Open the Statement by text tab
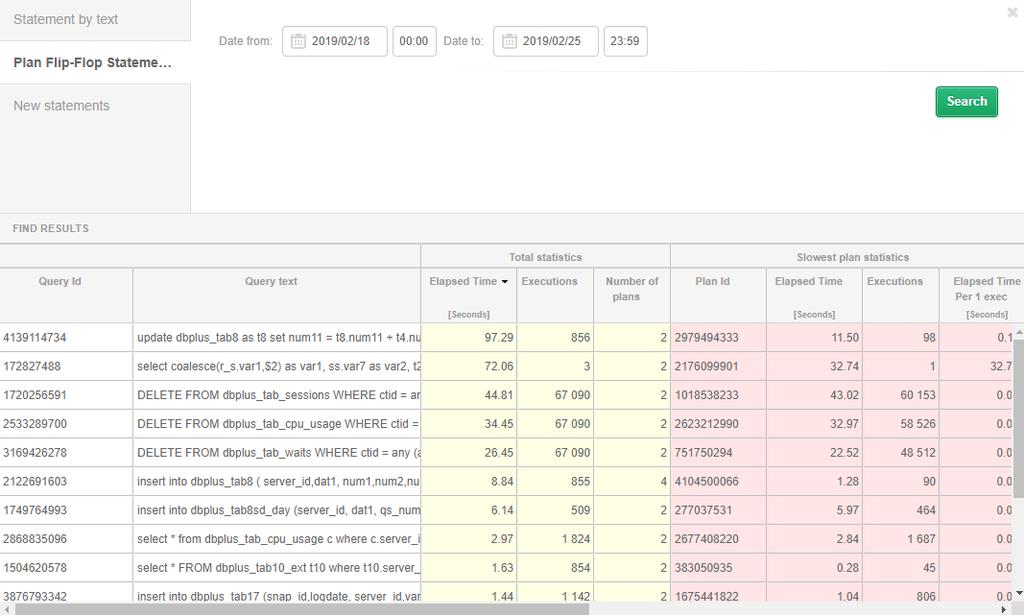Viewport: 1024px width, 615px height. click(95, 20)
